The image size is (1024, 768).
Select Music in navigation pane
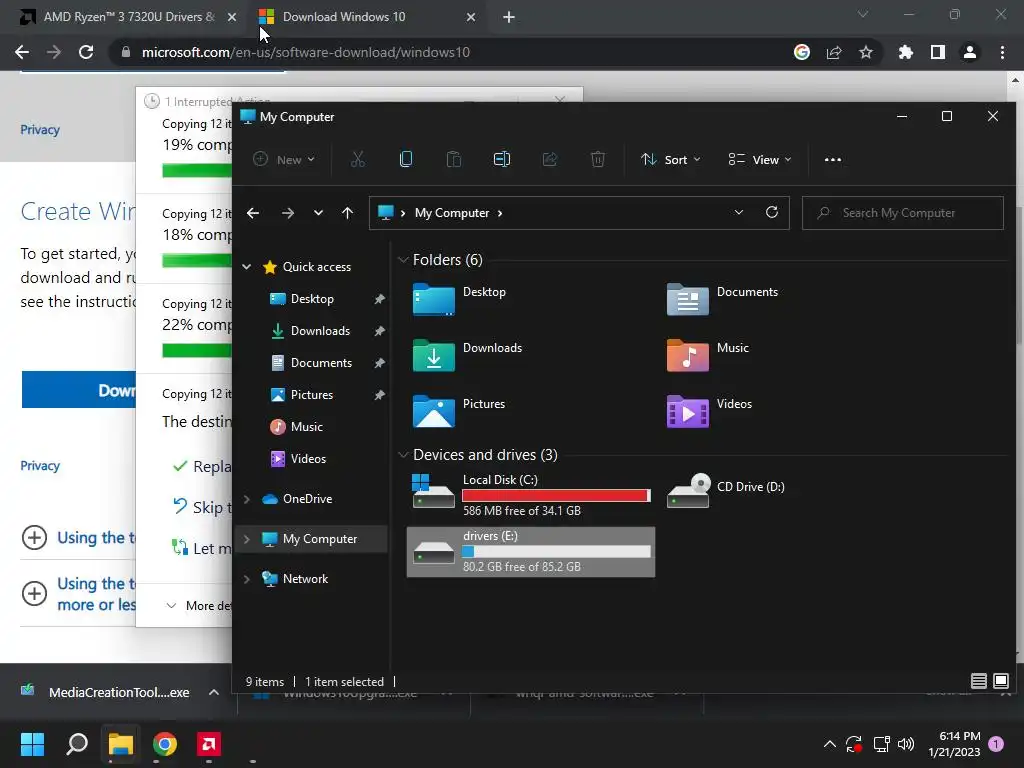tap(306, 426)
